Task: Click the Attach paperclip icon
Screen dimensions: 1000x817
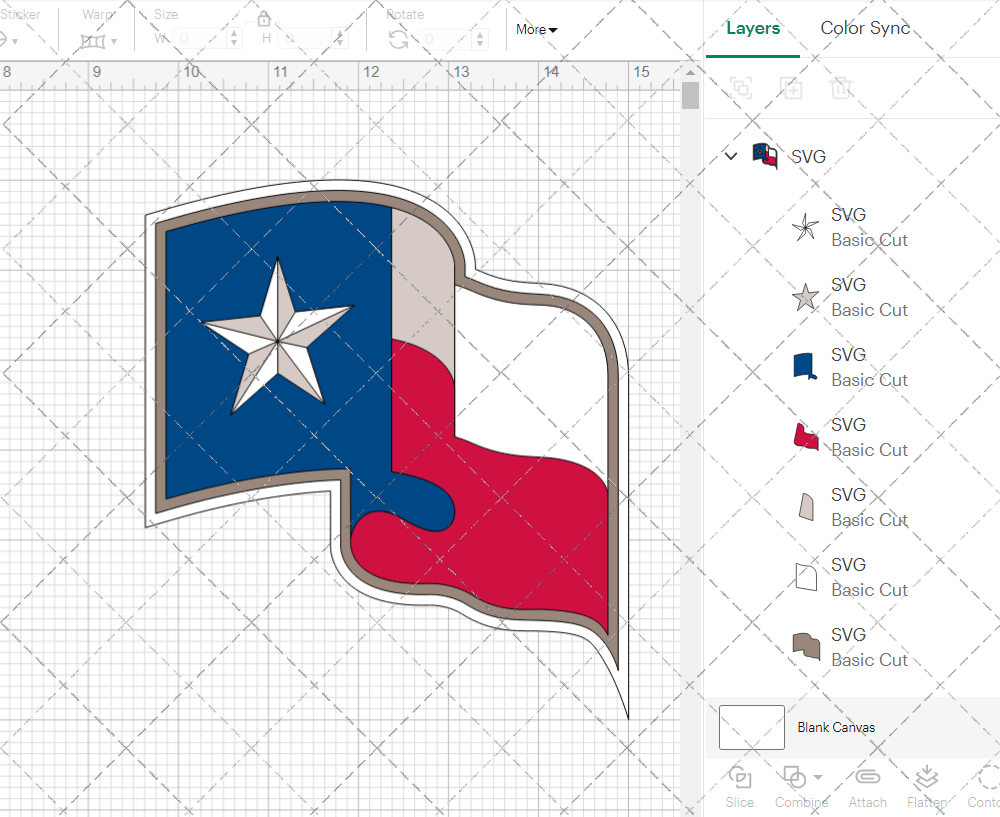Action: [x=867, y=778]
